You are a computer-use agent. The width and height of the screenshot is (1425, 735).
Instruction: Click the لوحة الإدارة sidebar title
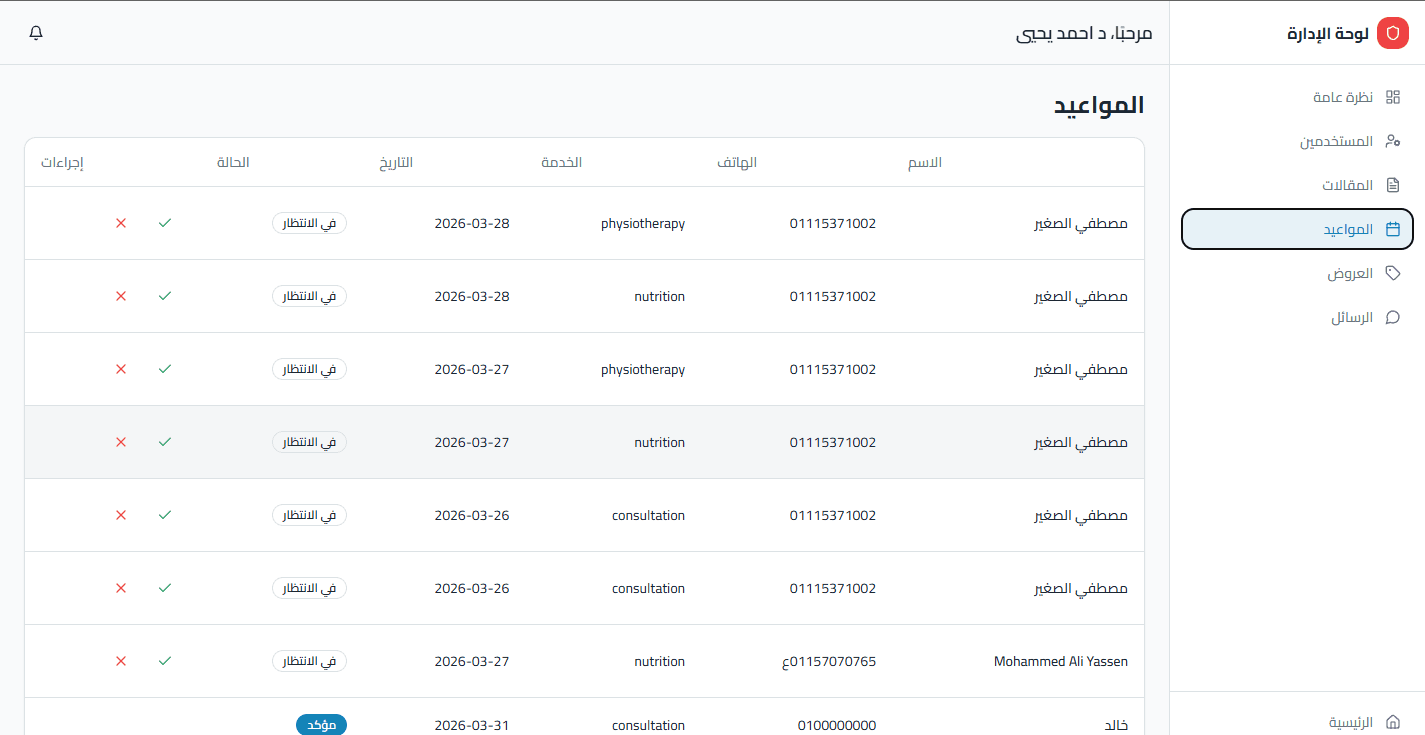pyautogui.click(x=1328, y=33)
